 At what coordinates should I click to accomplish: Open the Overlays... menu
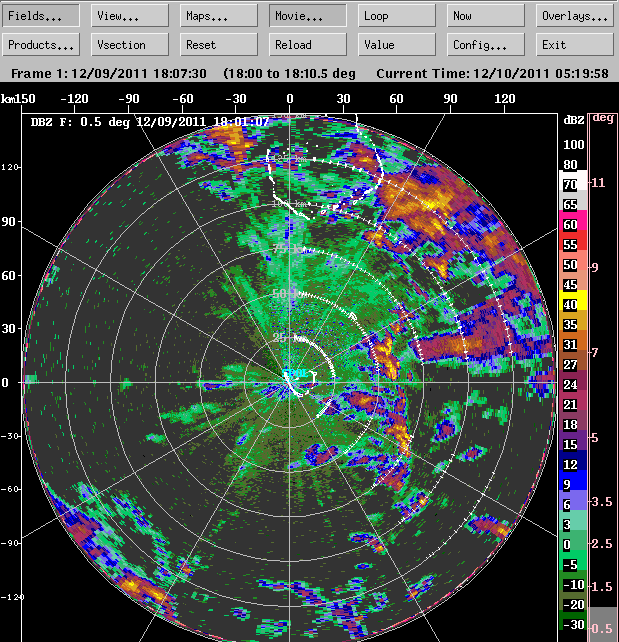coord(575,16)
